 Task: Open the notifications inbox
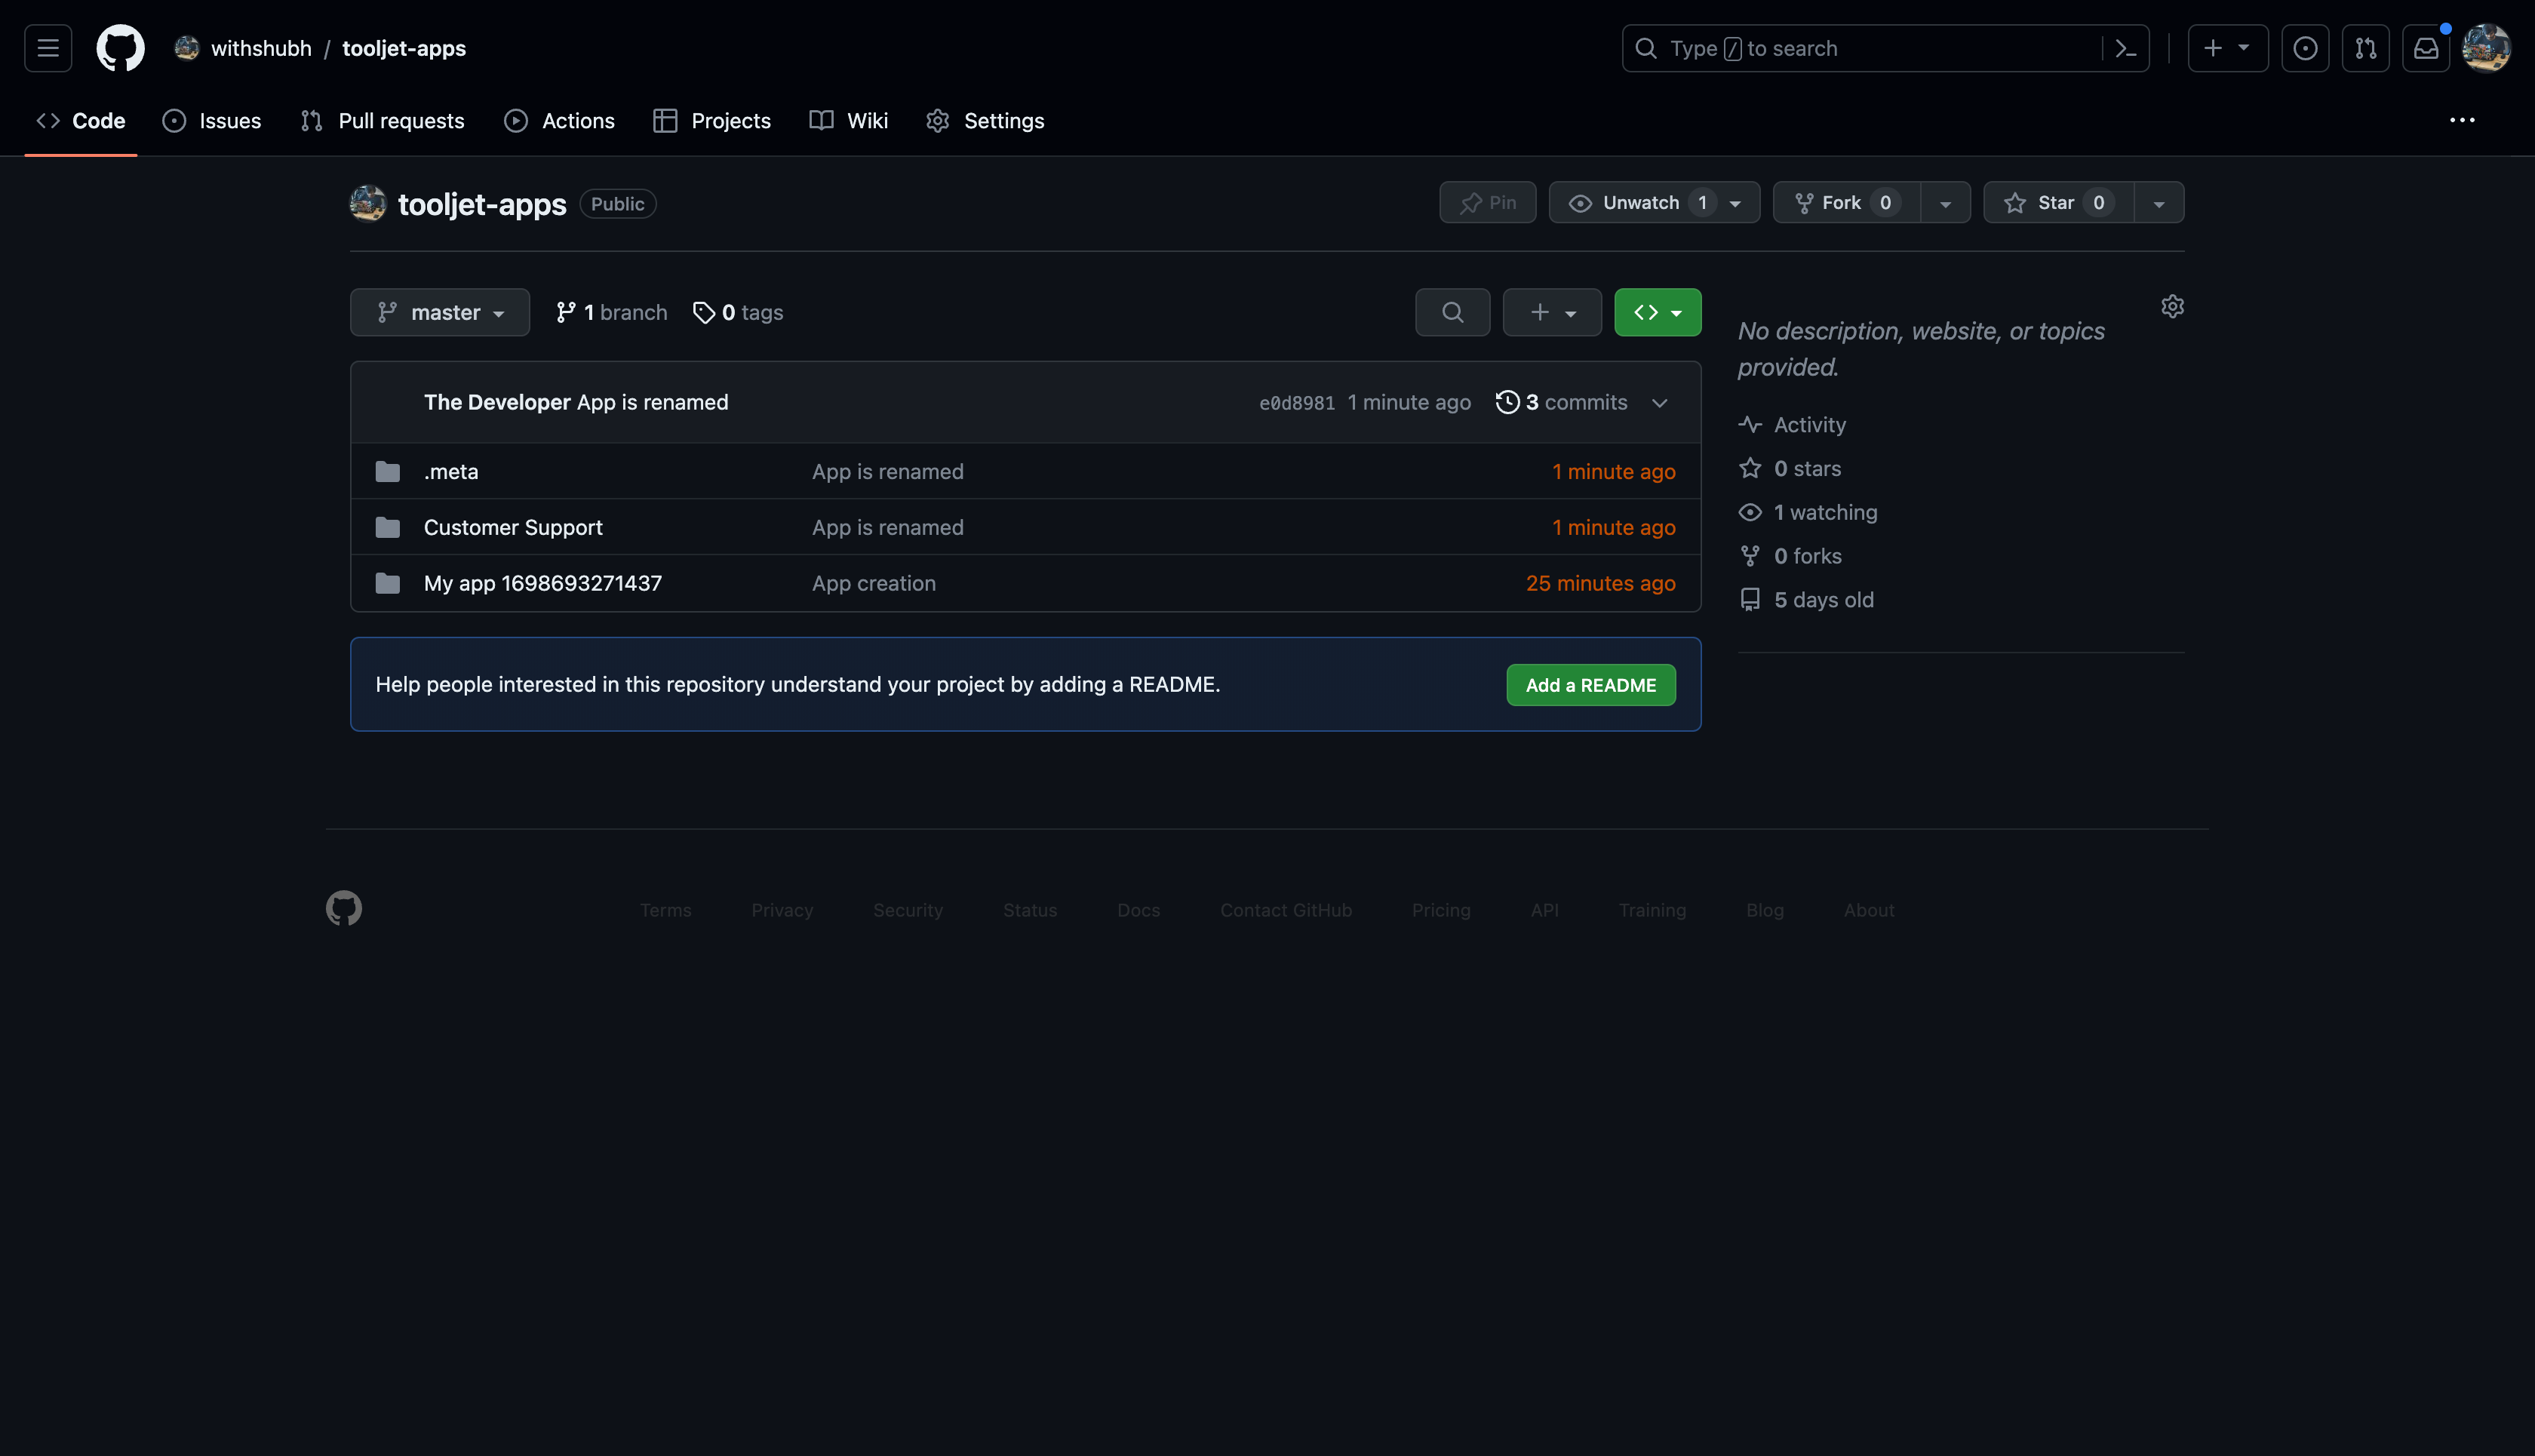[2426, 48]
